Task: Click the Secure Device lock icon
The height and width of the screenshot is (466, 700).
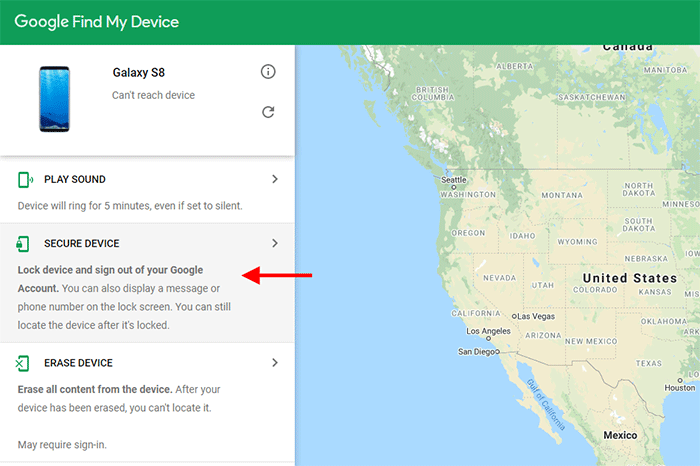Action: click(x=23, y=244)
